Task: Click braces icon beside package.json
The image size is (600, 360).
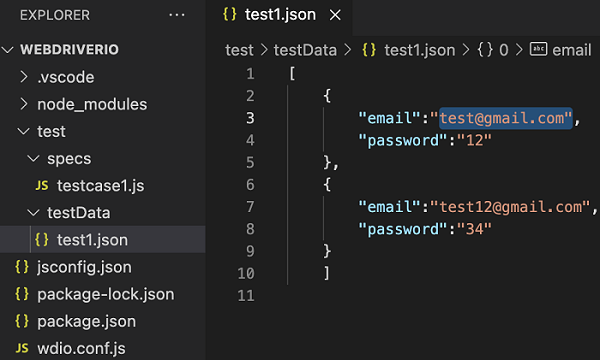Action: point(22,321)
